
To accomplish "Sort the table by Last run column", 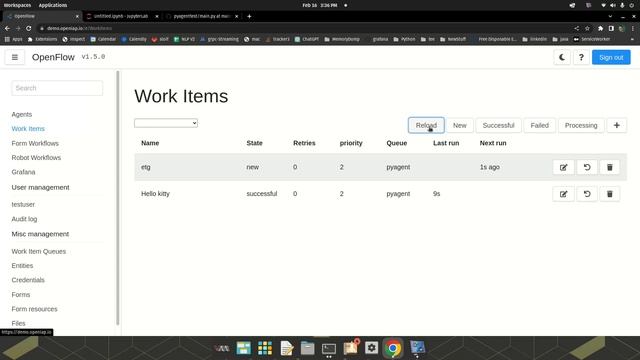I will coord(446,143).
